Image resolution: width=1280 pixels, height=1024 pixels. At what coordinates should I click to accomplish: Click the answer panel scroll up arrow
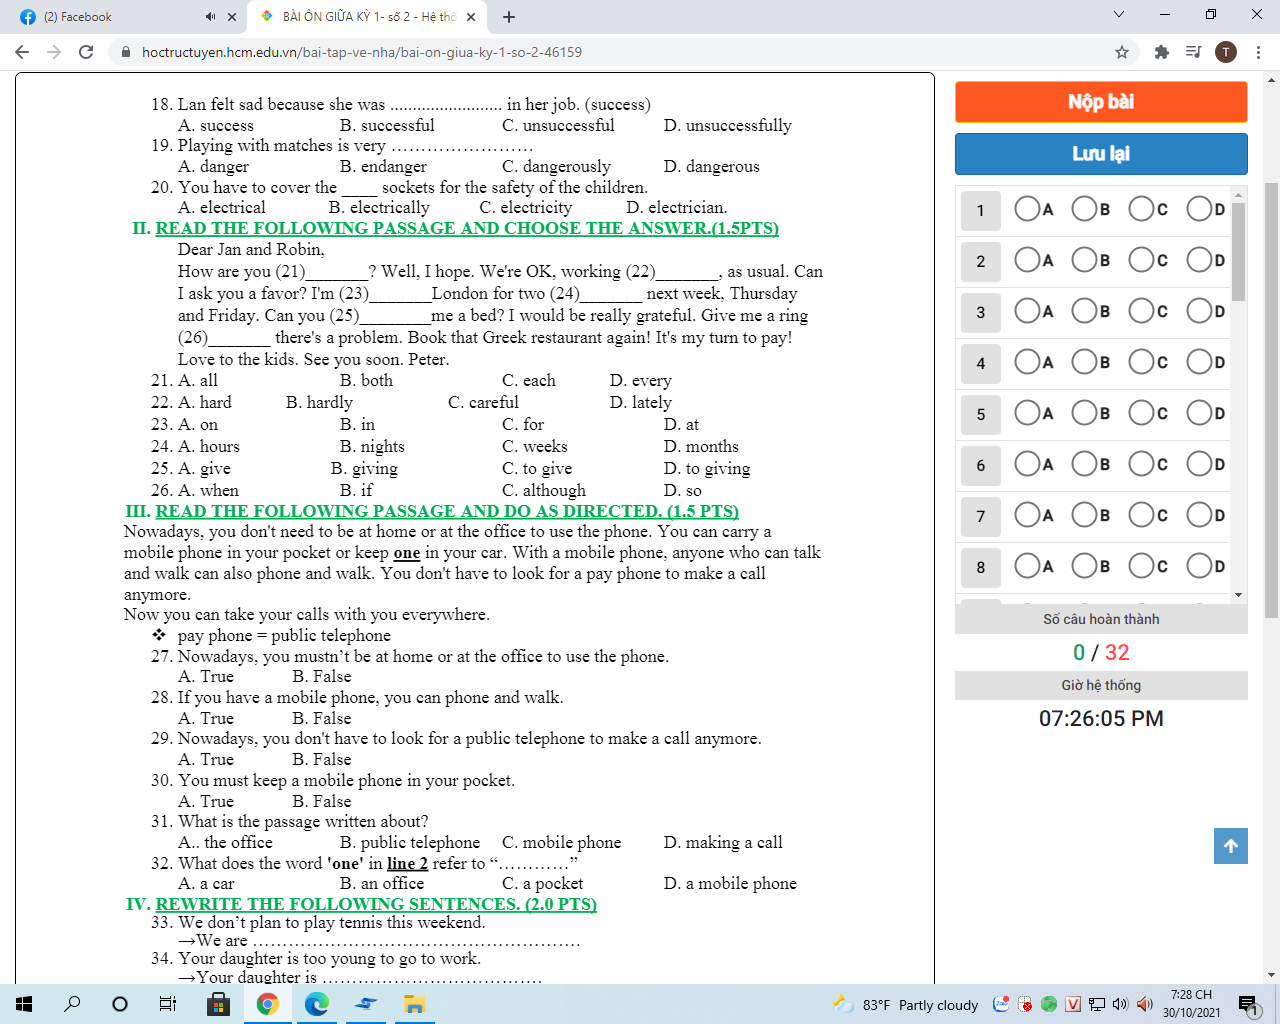(x=1239, y=194)
